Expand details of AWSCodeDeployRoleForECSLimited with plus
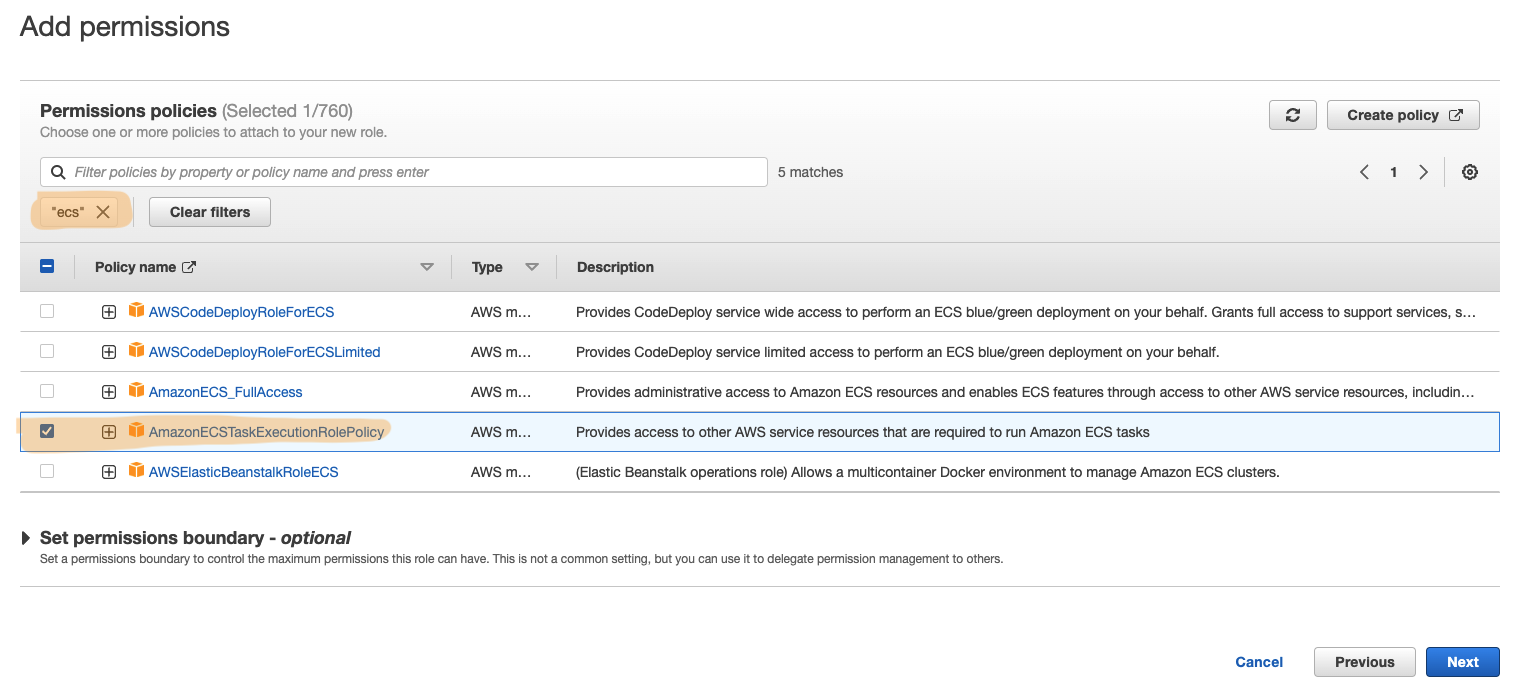 coord(109,352)
